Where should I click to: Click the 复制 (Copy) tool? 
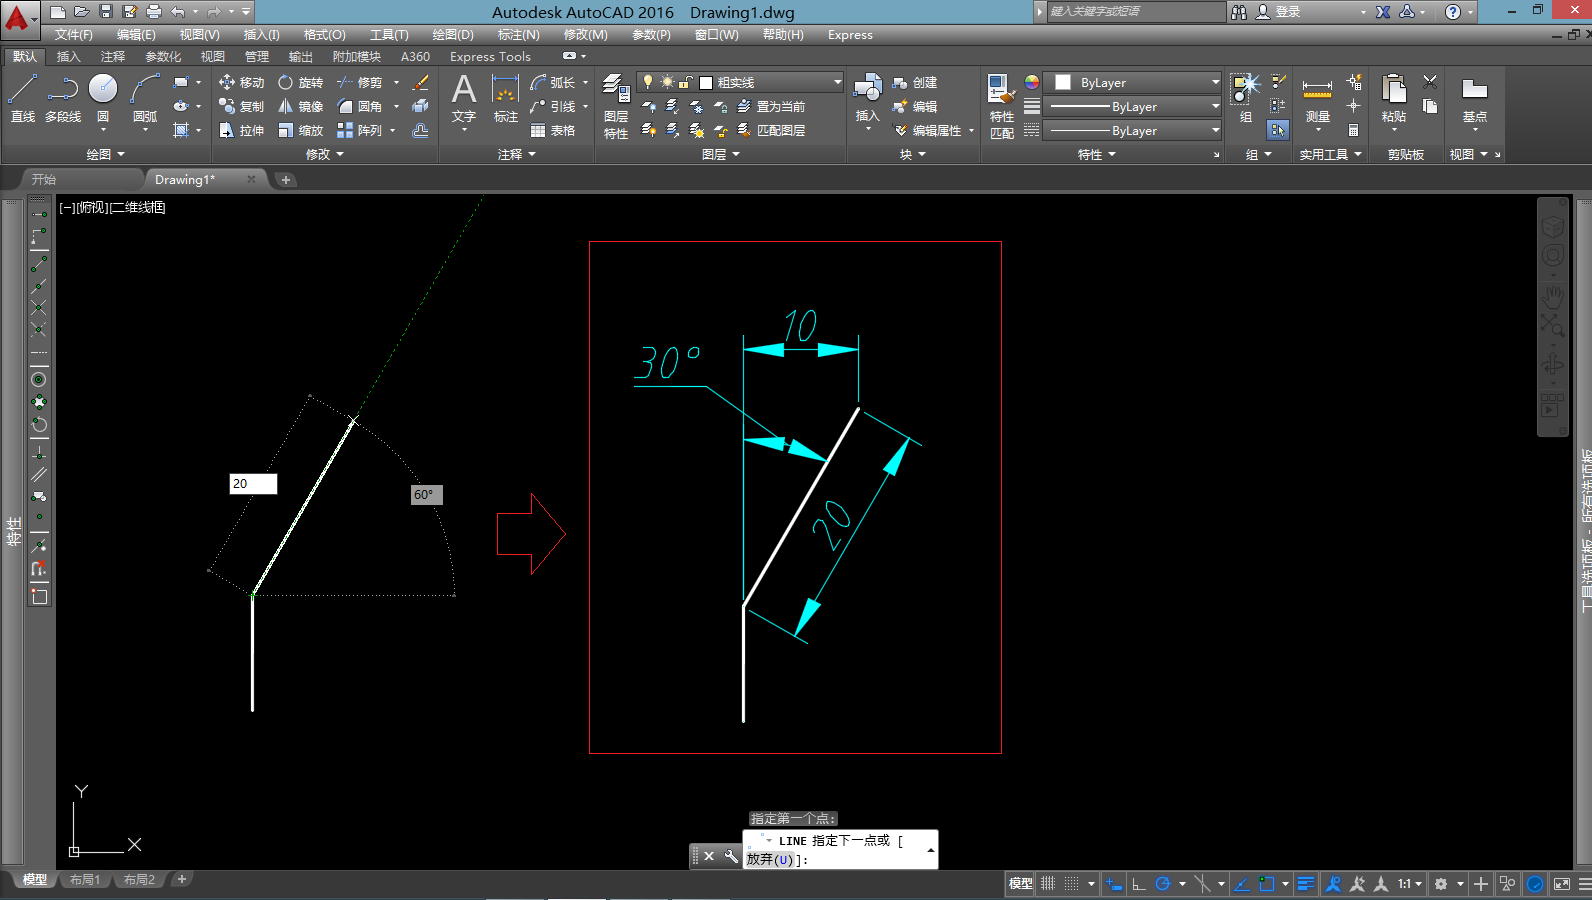241,107
